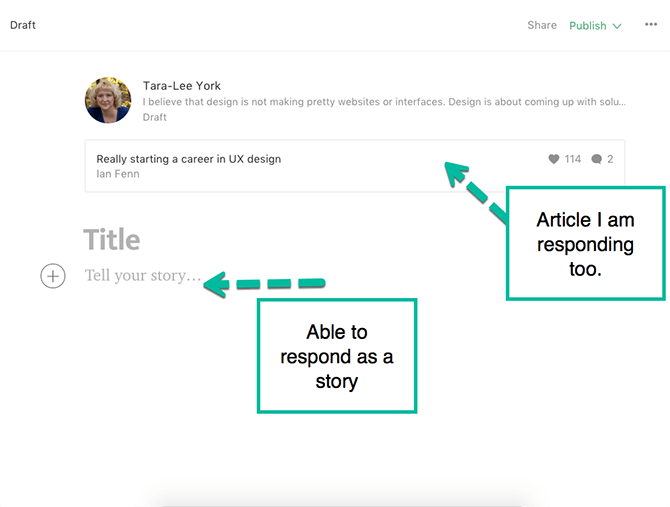The image size is (670, 507).
Task: Open 'Really starting a career in UX design'
Action: pyautogui.click(x=188, y=159)
